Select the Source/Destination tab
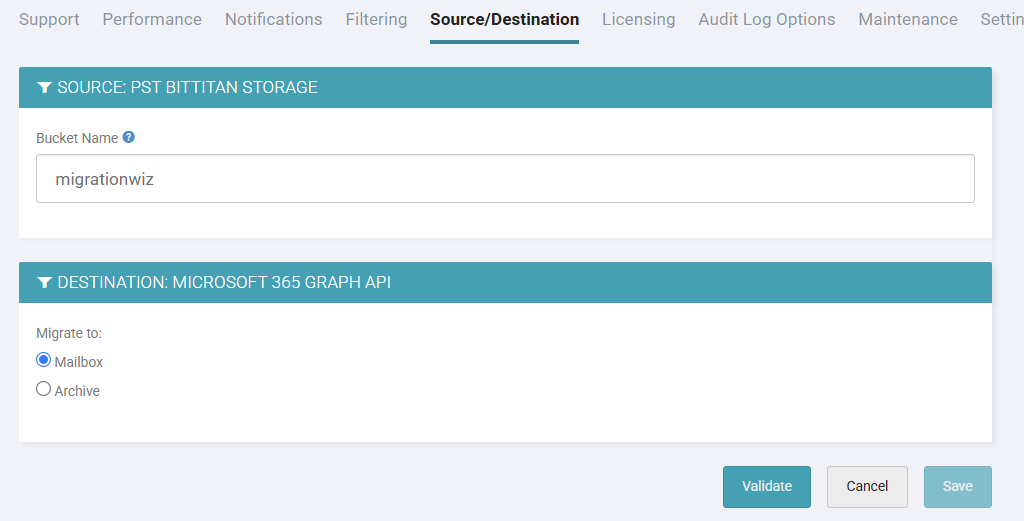 point(504,20)
